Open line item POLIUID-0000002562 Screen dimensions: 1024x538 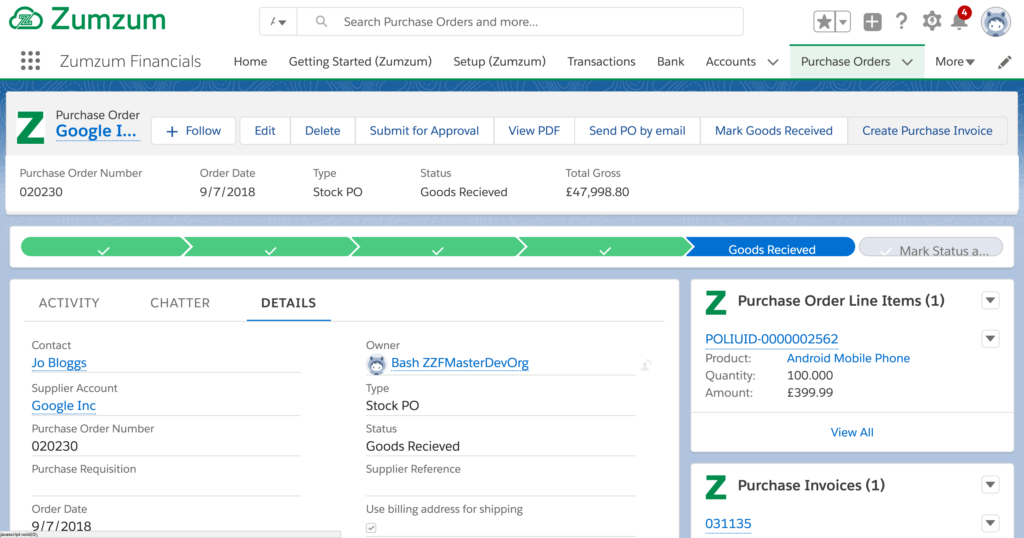click(771, 339)
